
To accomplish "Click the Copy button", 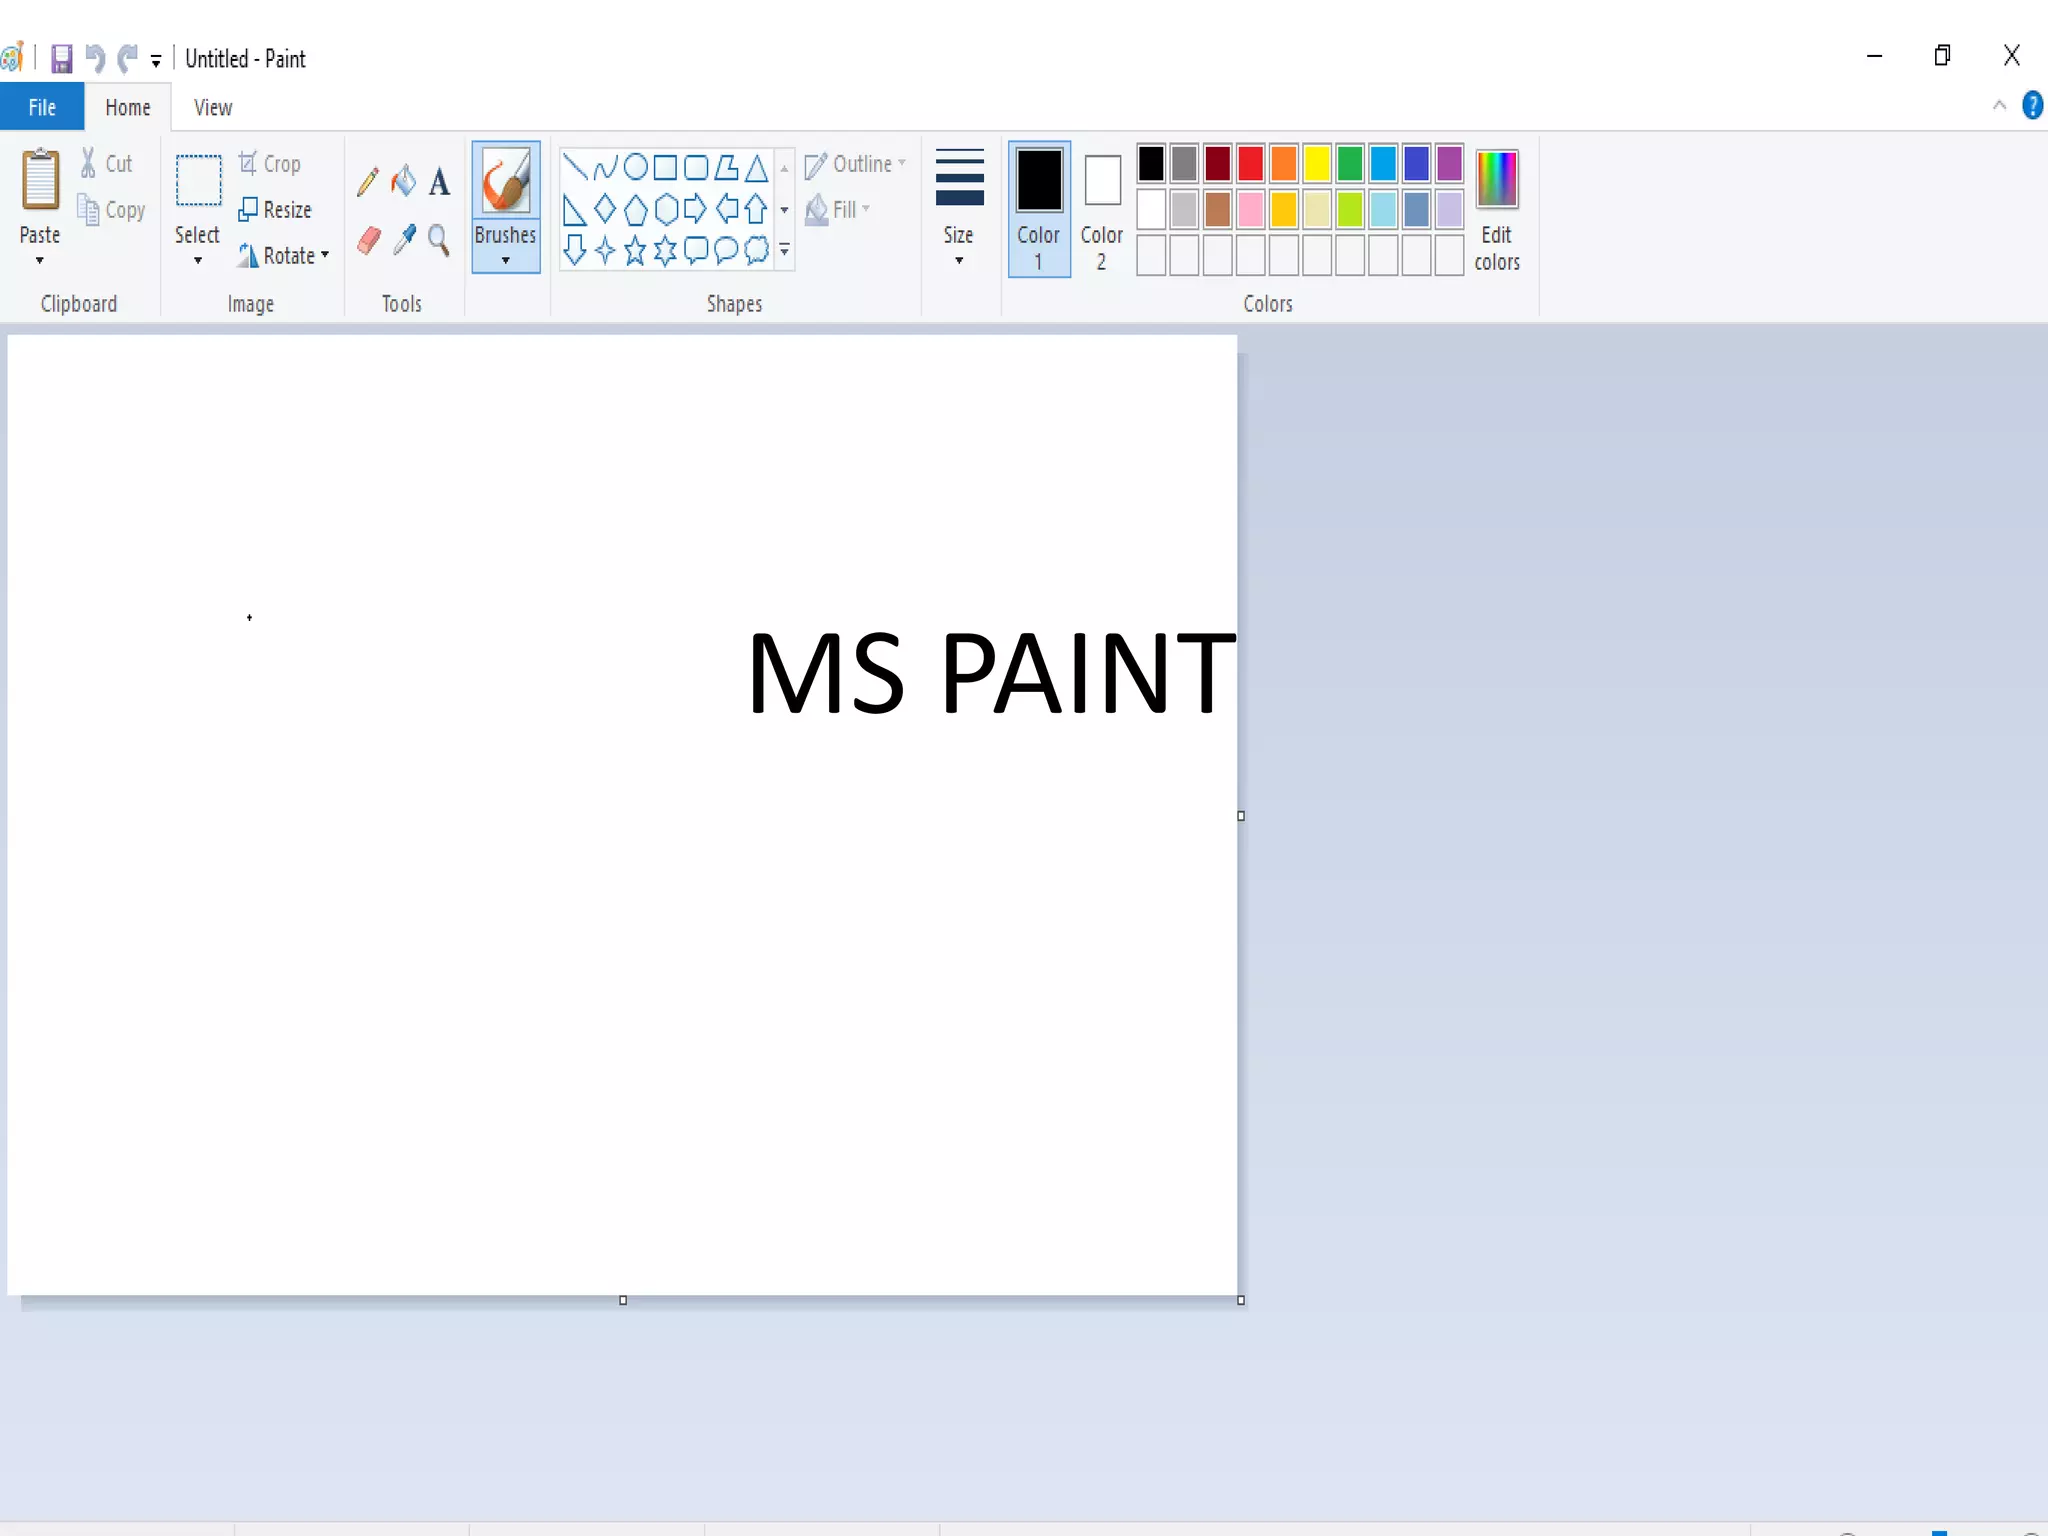I will [111, 210].
